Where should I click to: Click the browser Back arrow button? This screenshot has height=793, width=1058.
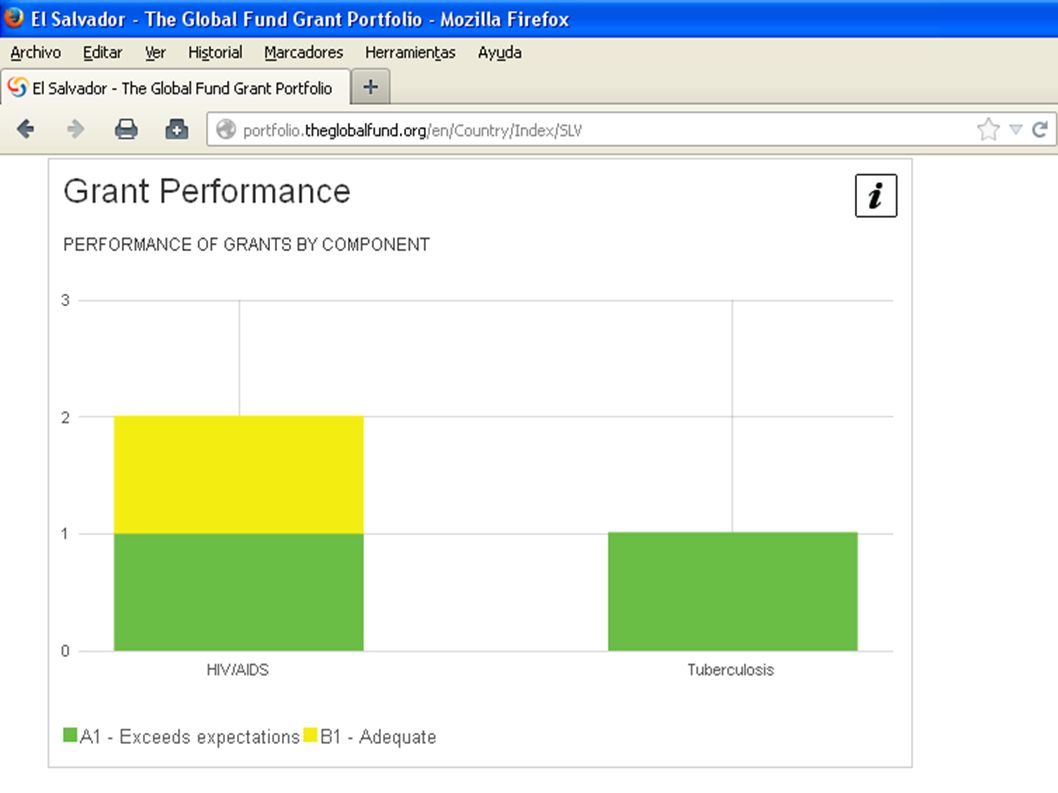[26, 129]
